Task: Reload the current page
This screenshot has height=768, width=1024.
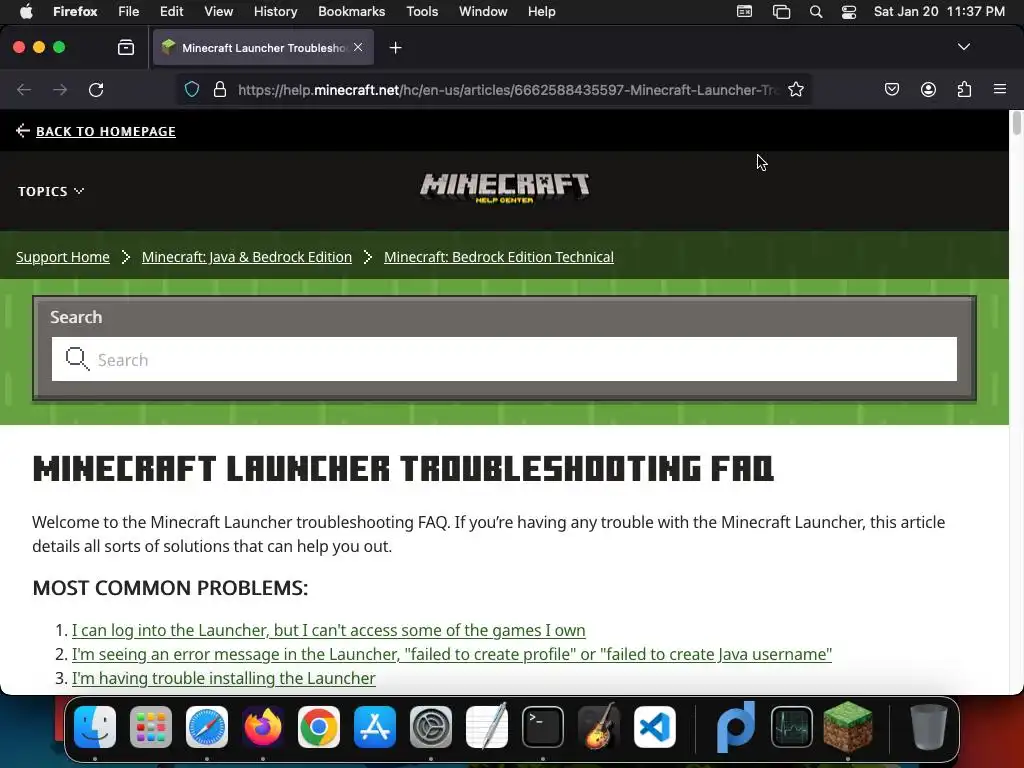Action: point(96,89)
